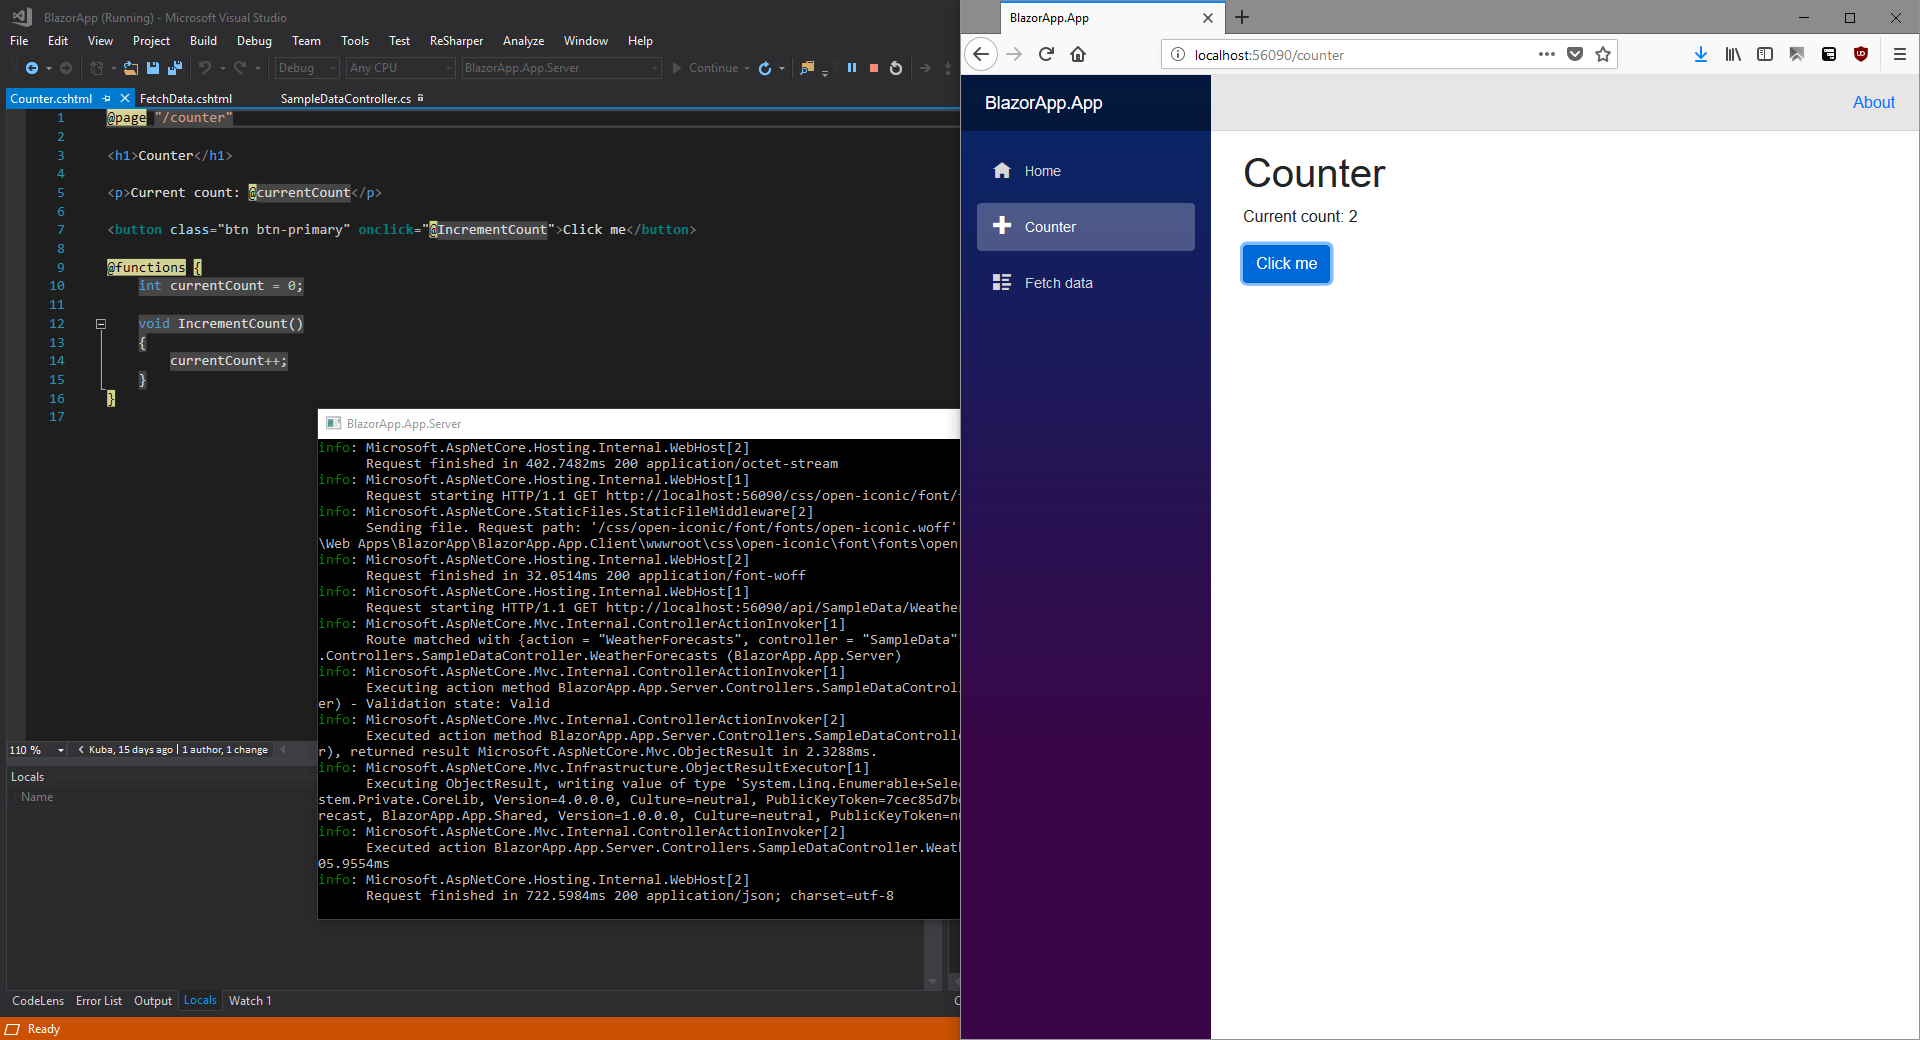Click the uBlock Origin extension icon

tap(1861, 54)
